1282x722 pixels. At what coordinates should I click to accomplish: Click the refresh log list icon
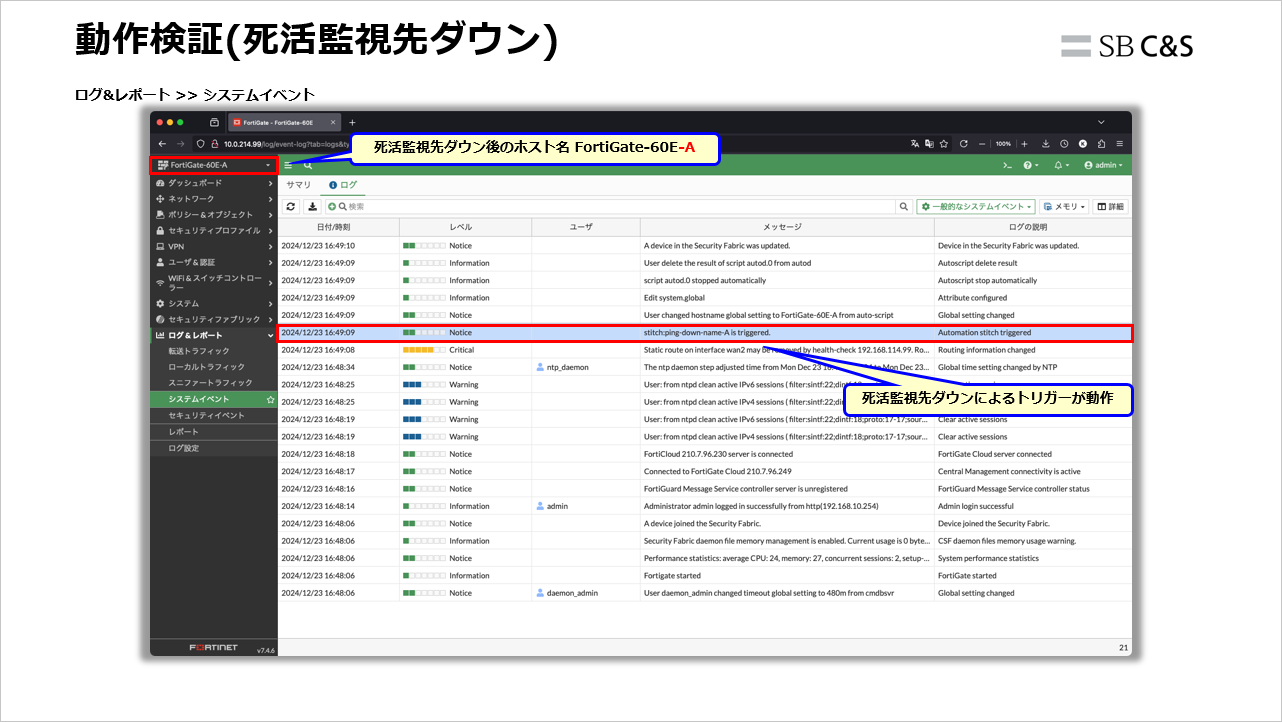click(291, 206)
